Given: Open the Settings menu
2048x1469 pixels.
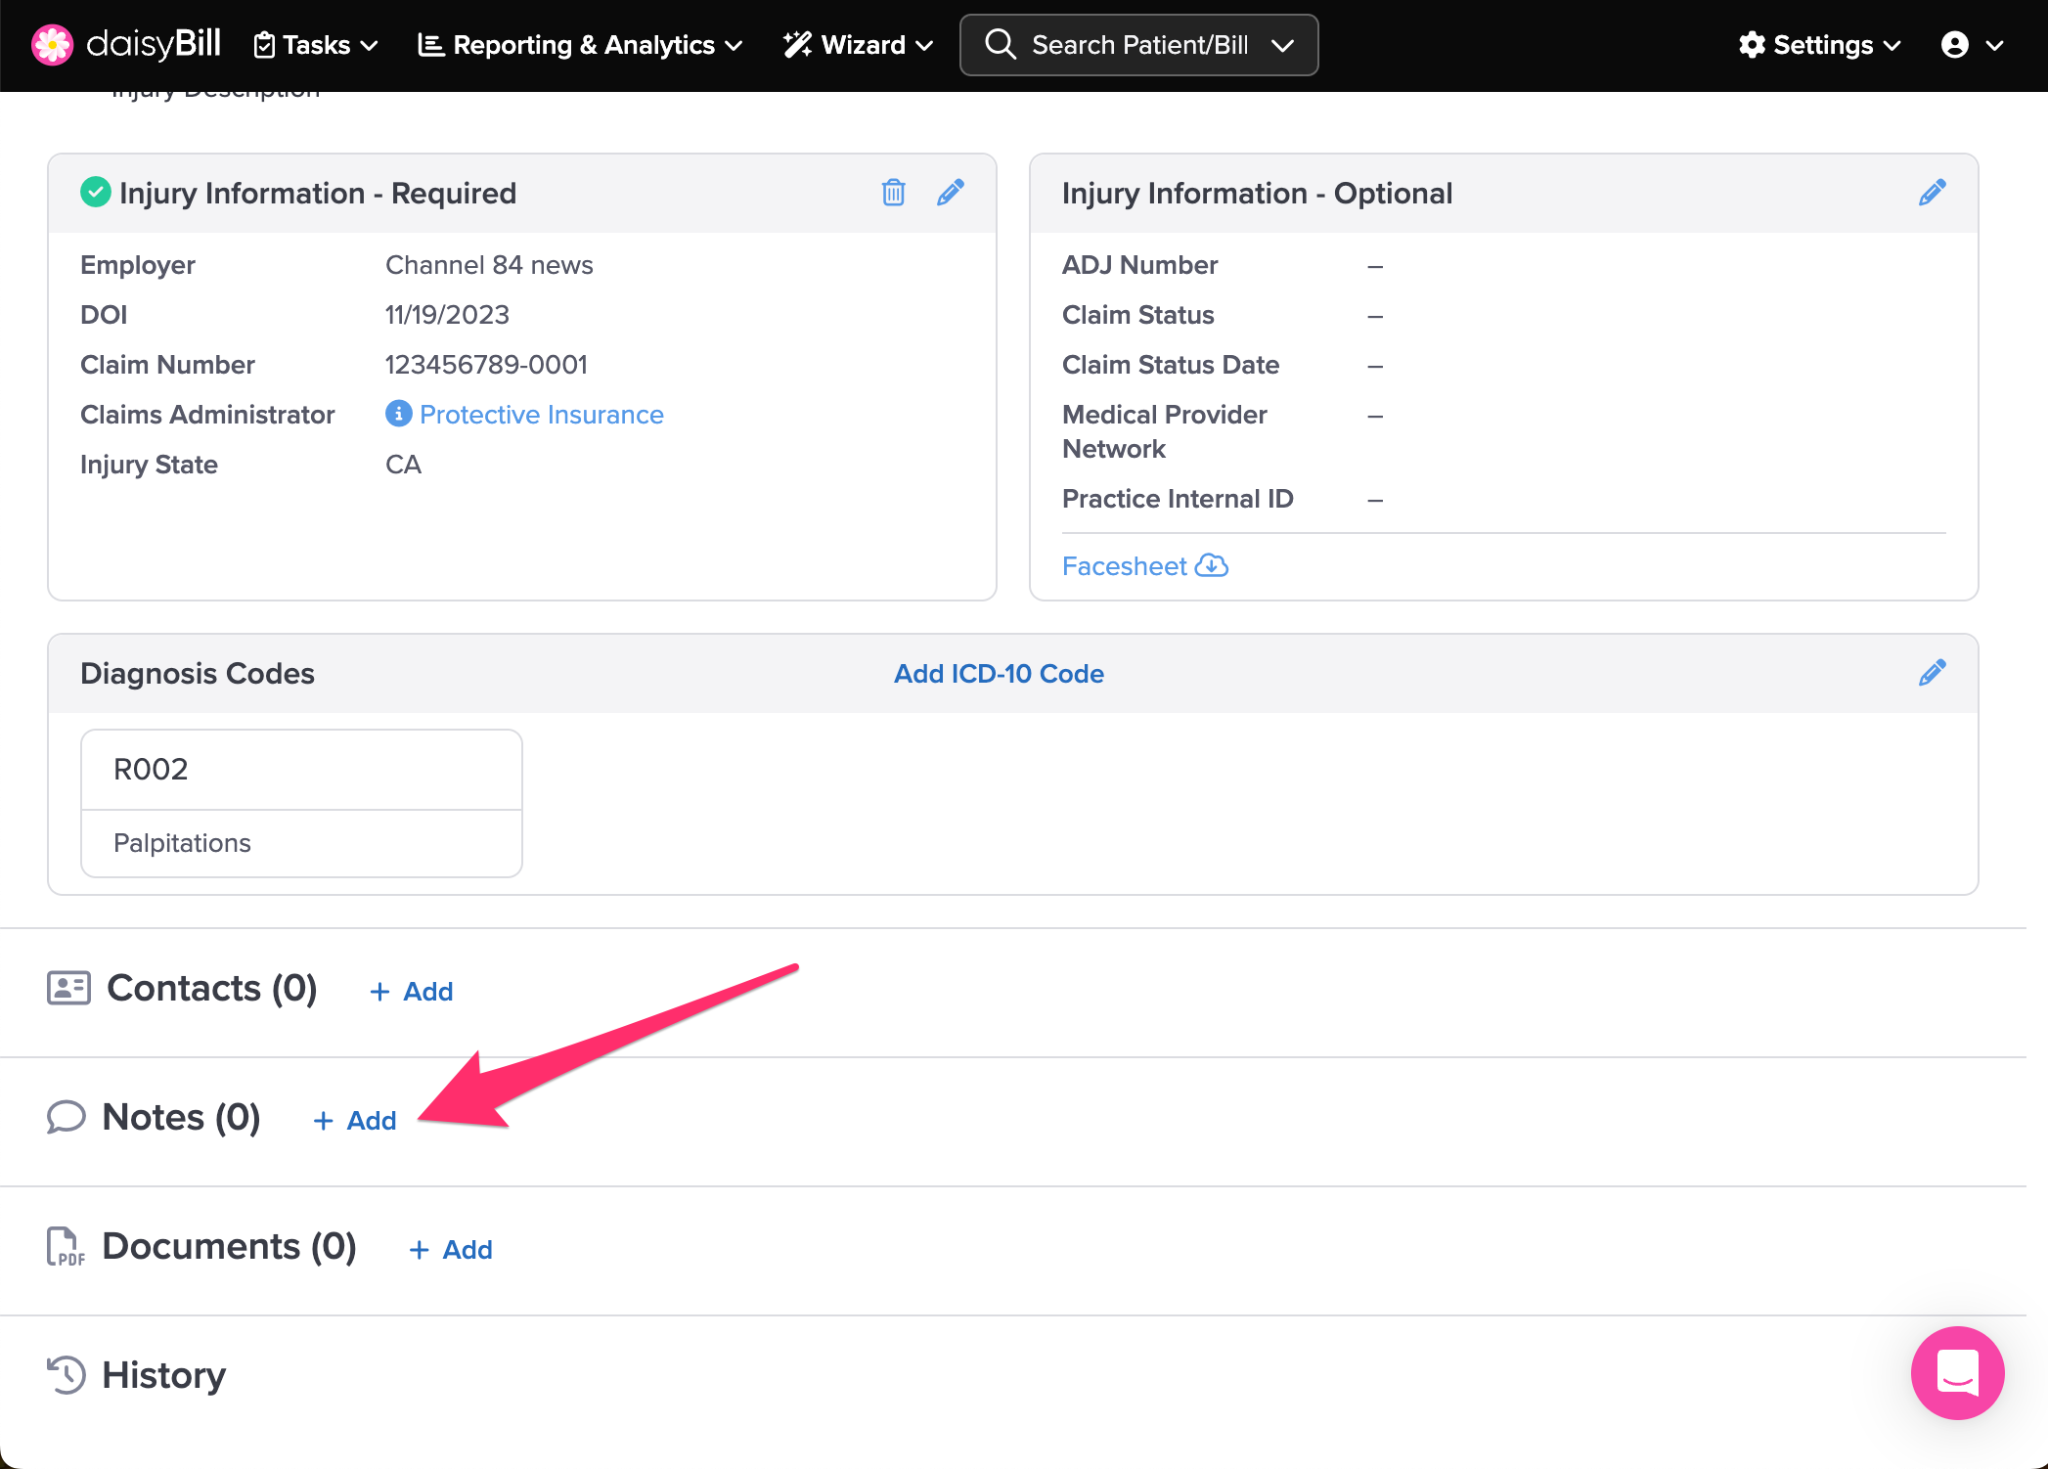Looking at the screenshot, I should pos(1820,45).
